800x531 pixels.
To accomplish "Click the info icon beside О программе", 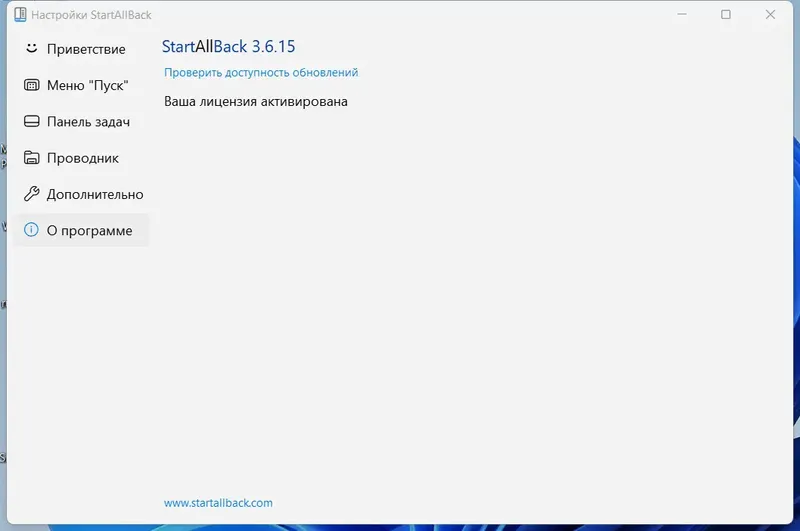I will [x=31, y=230].
